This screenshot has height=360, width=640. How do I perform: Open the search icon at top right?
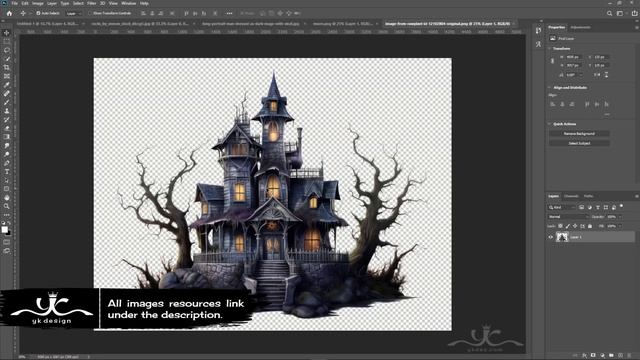(609, 13)
